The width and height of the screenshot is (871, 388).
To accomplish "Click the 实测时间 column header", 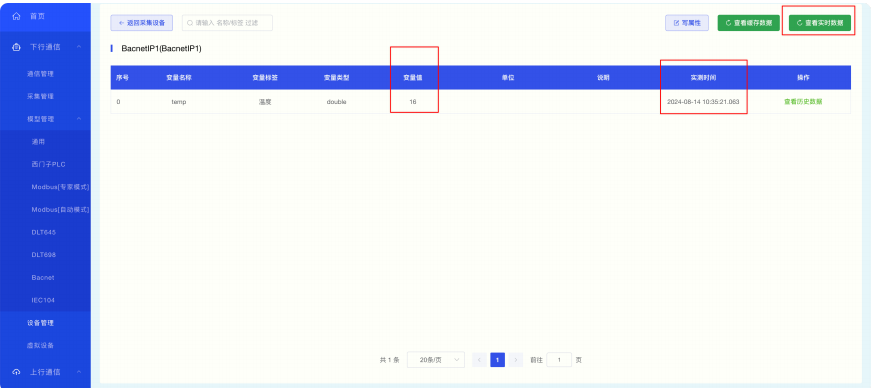I will tap(703, 78).
